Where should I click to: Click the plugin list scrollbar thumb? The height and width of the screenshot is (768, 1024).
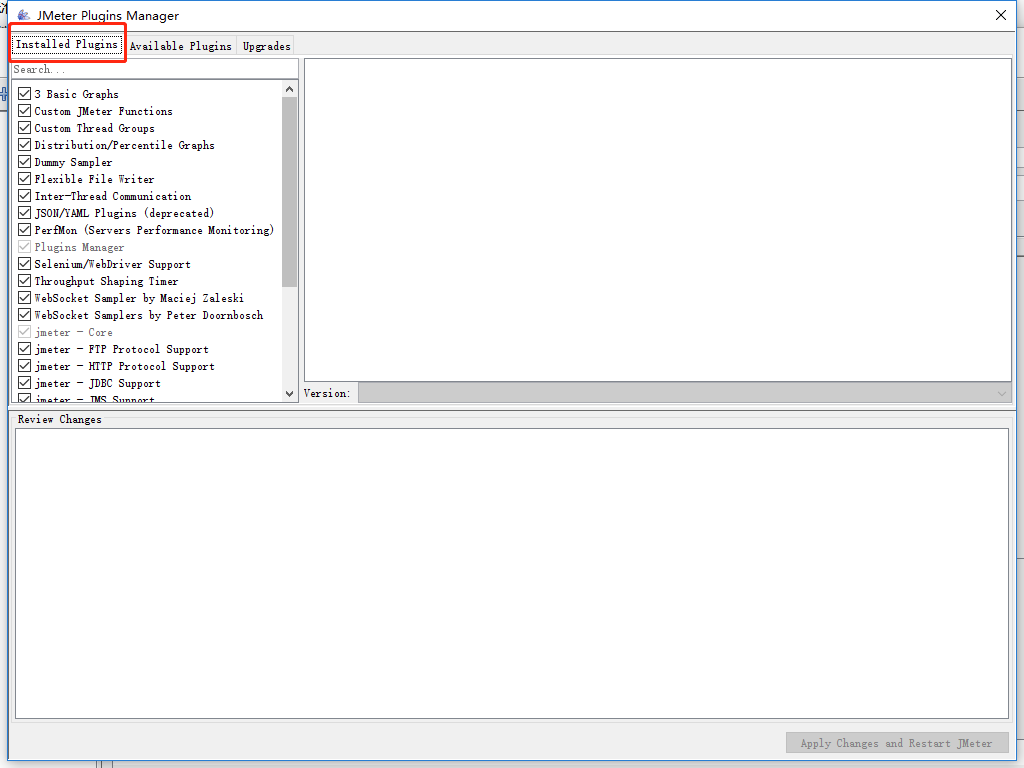pos(289,191)
